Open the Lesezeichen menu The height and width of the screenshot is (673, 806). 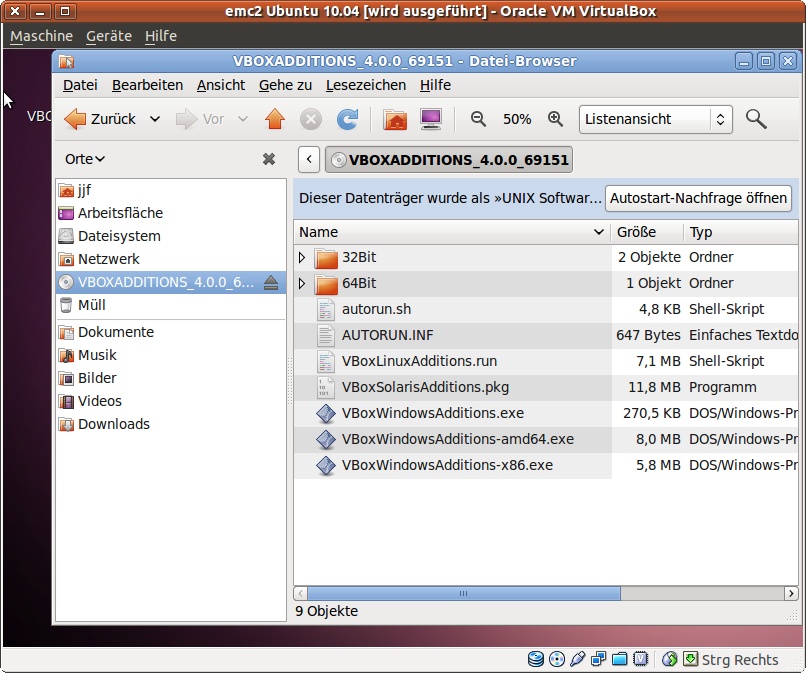pyautogui.click(x=365, y=85)
